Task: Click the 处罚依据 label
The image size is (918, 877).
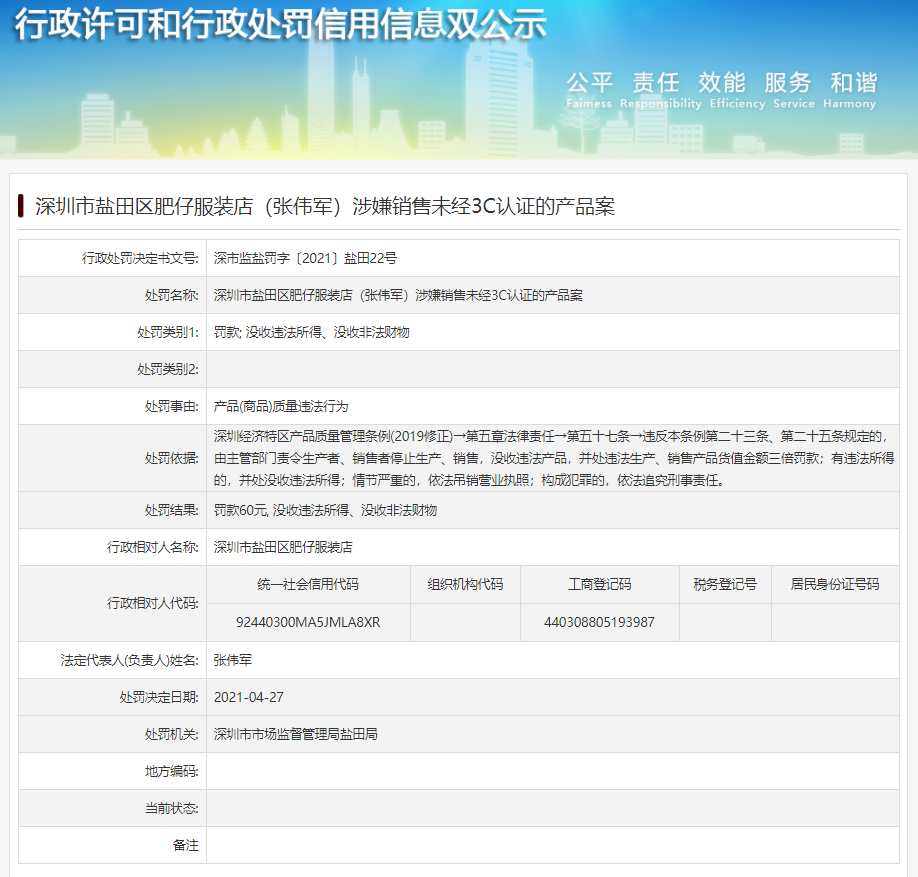Action: click(172, 458)
